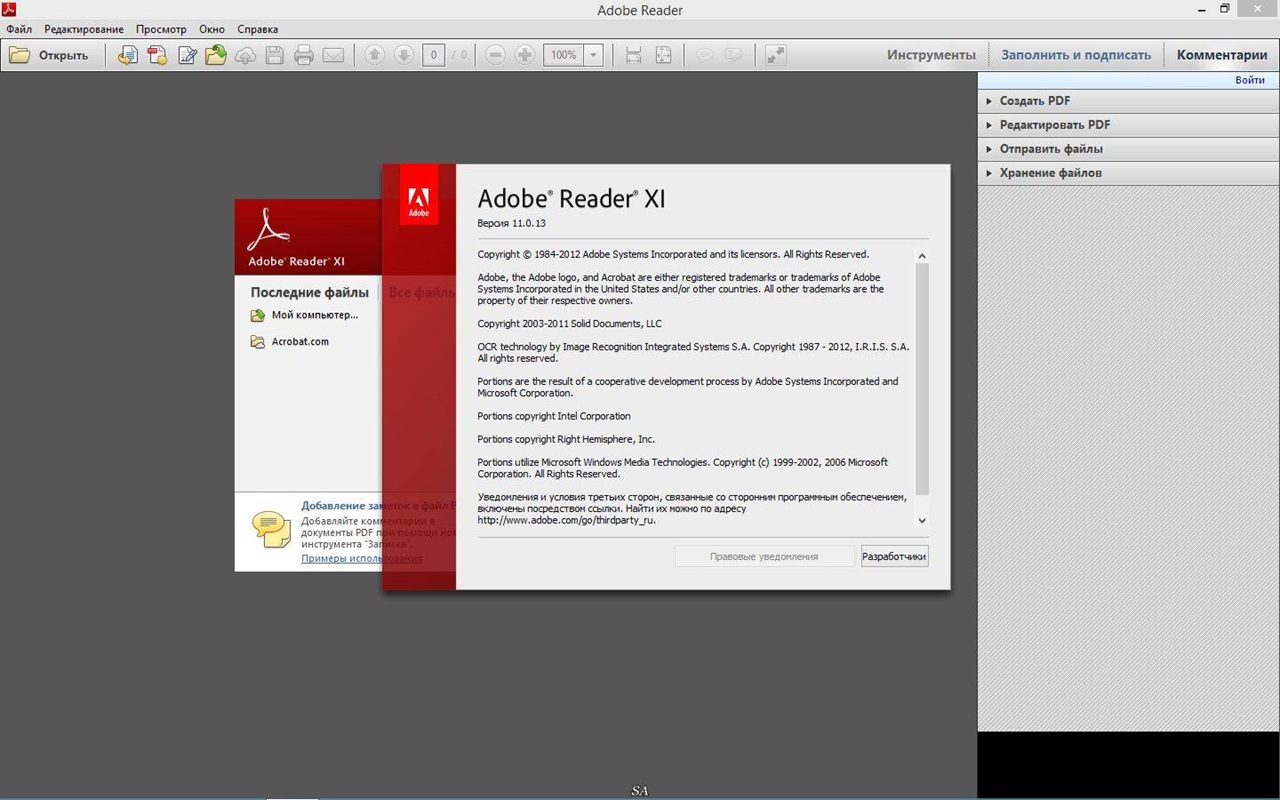Click the create PDF online icon

[x=157, y=56]
